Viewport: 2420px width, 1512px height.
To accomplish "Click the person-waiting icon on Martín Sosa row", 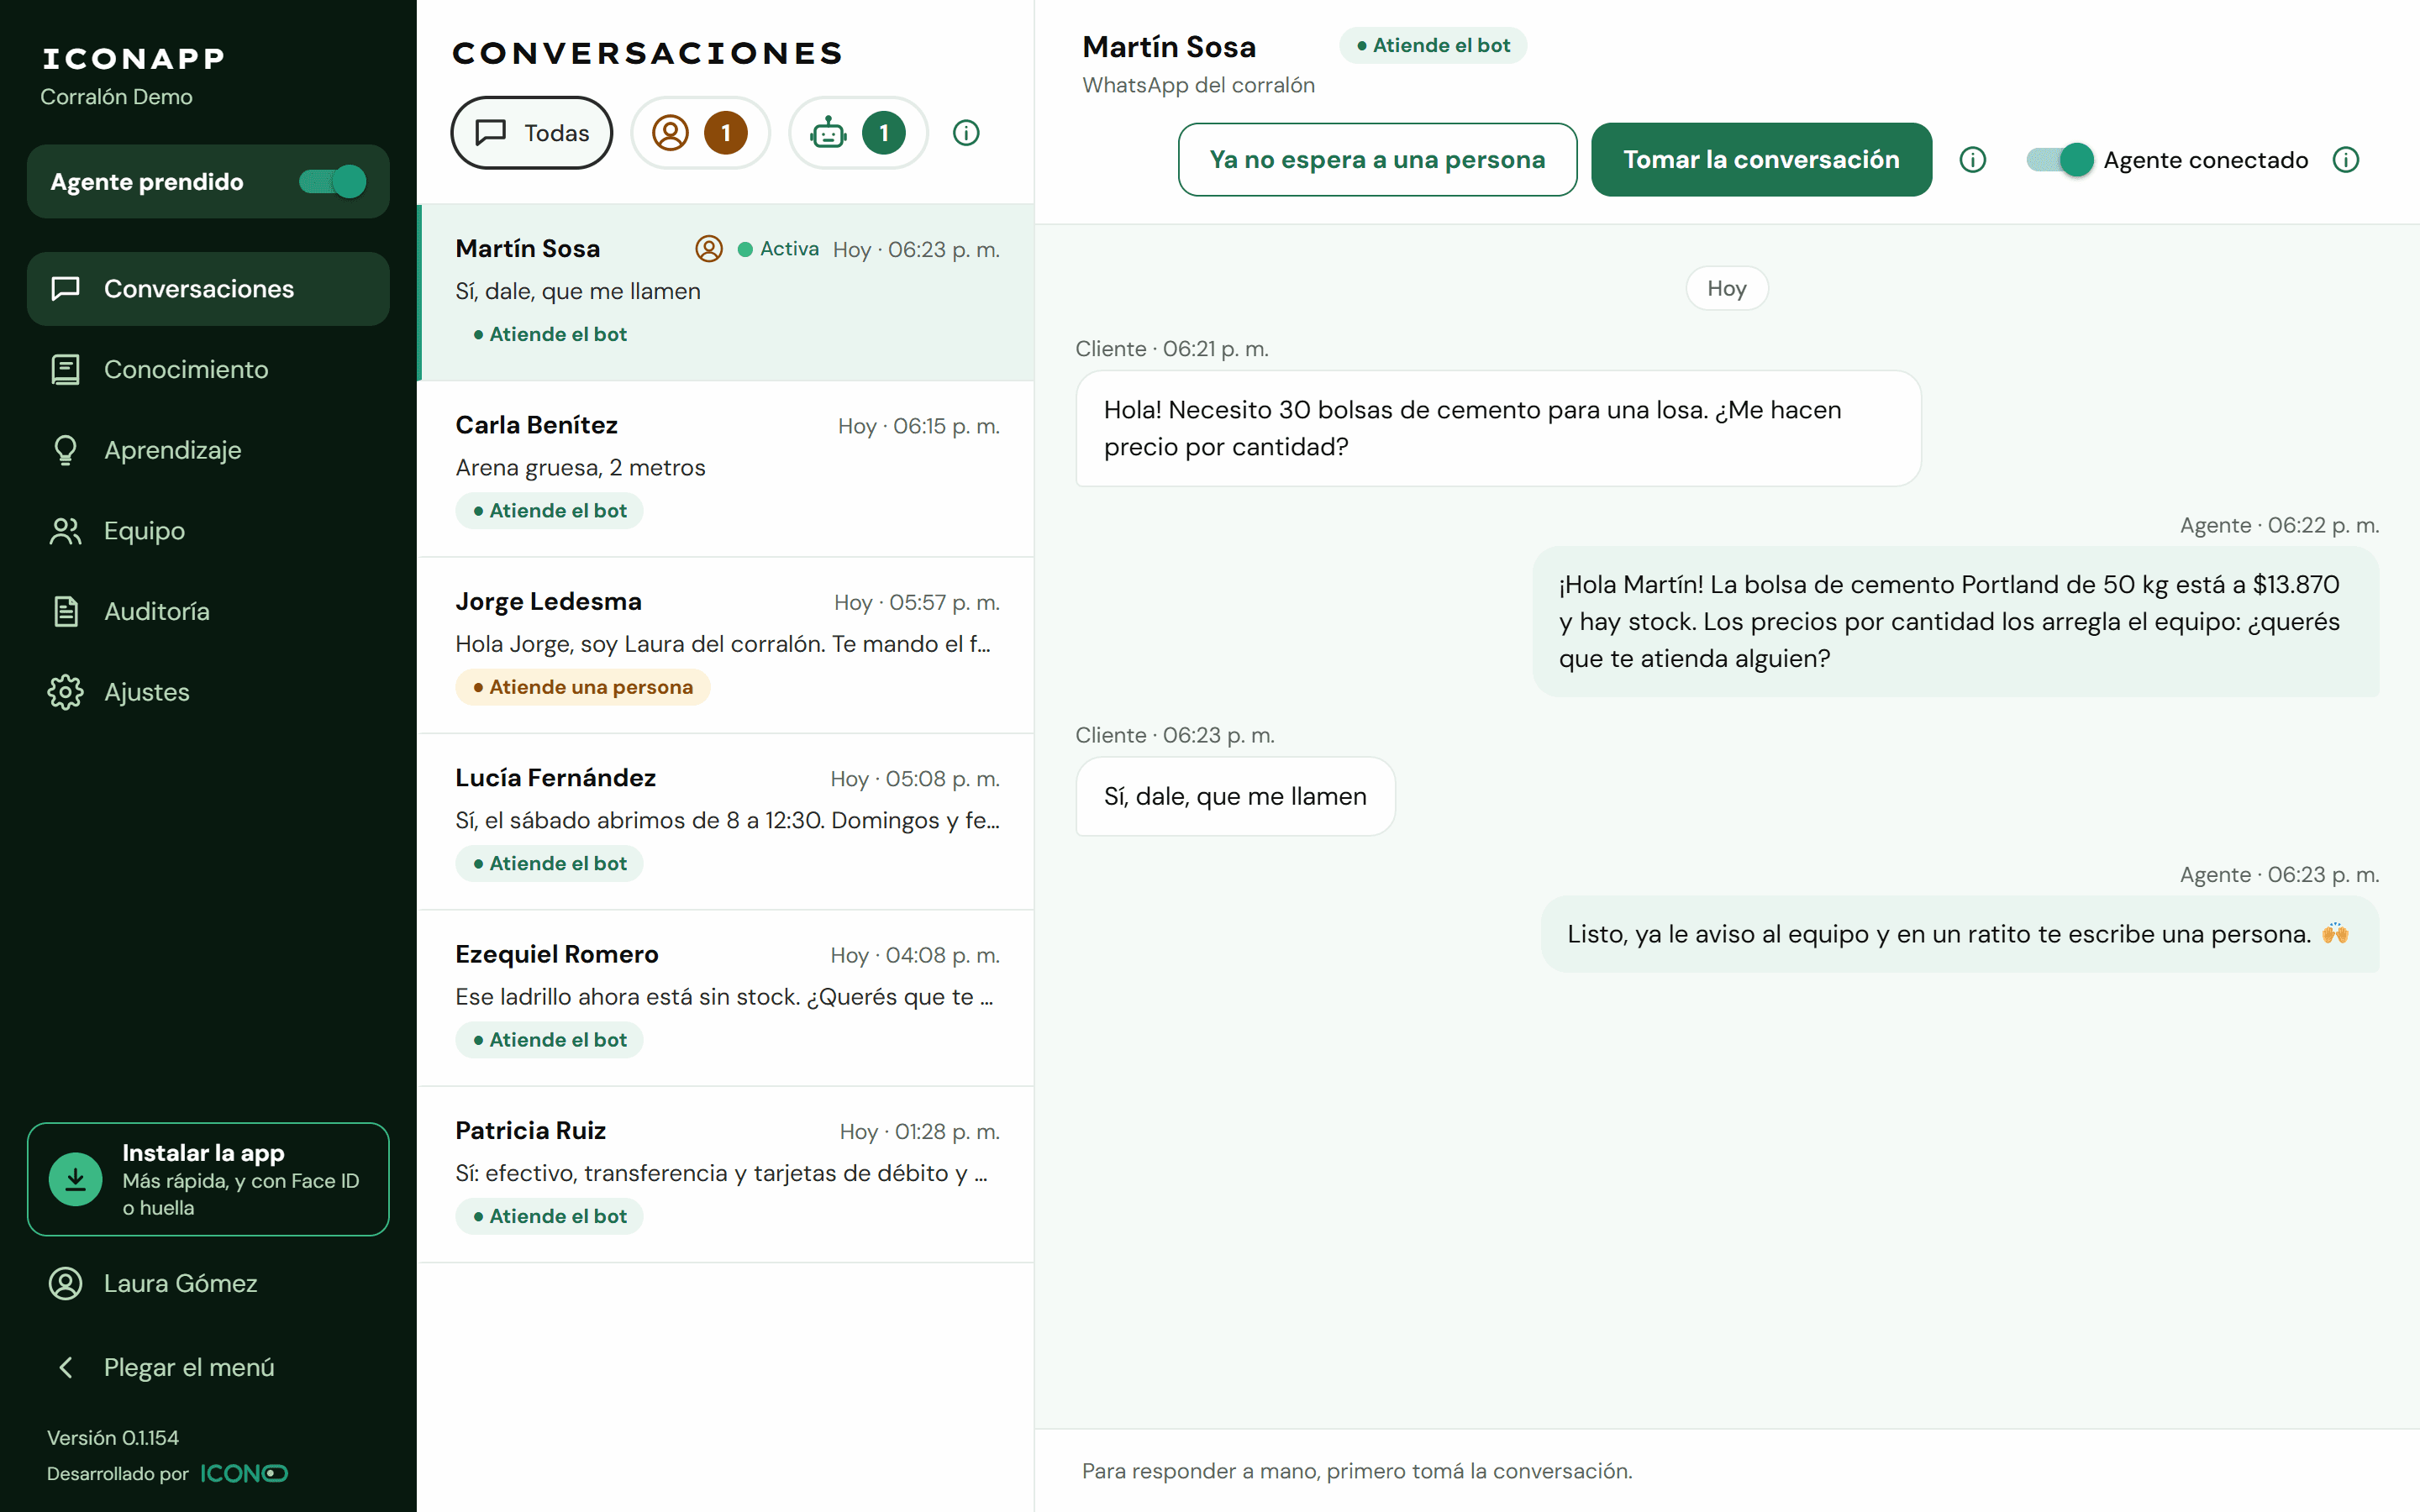I will 709,249.
